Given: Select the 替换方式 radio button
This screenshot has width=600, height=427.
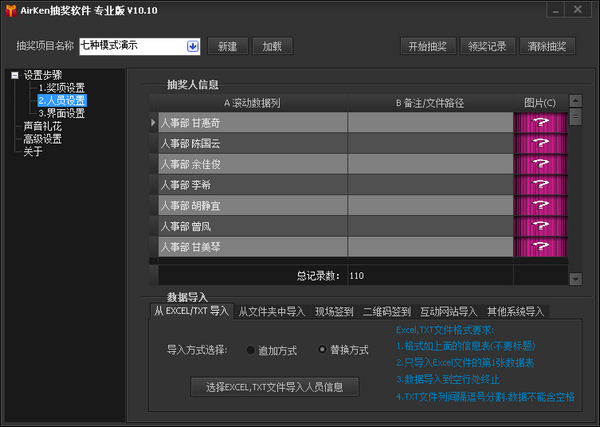Looking at the screenshot, I should 322,349.
